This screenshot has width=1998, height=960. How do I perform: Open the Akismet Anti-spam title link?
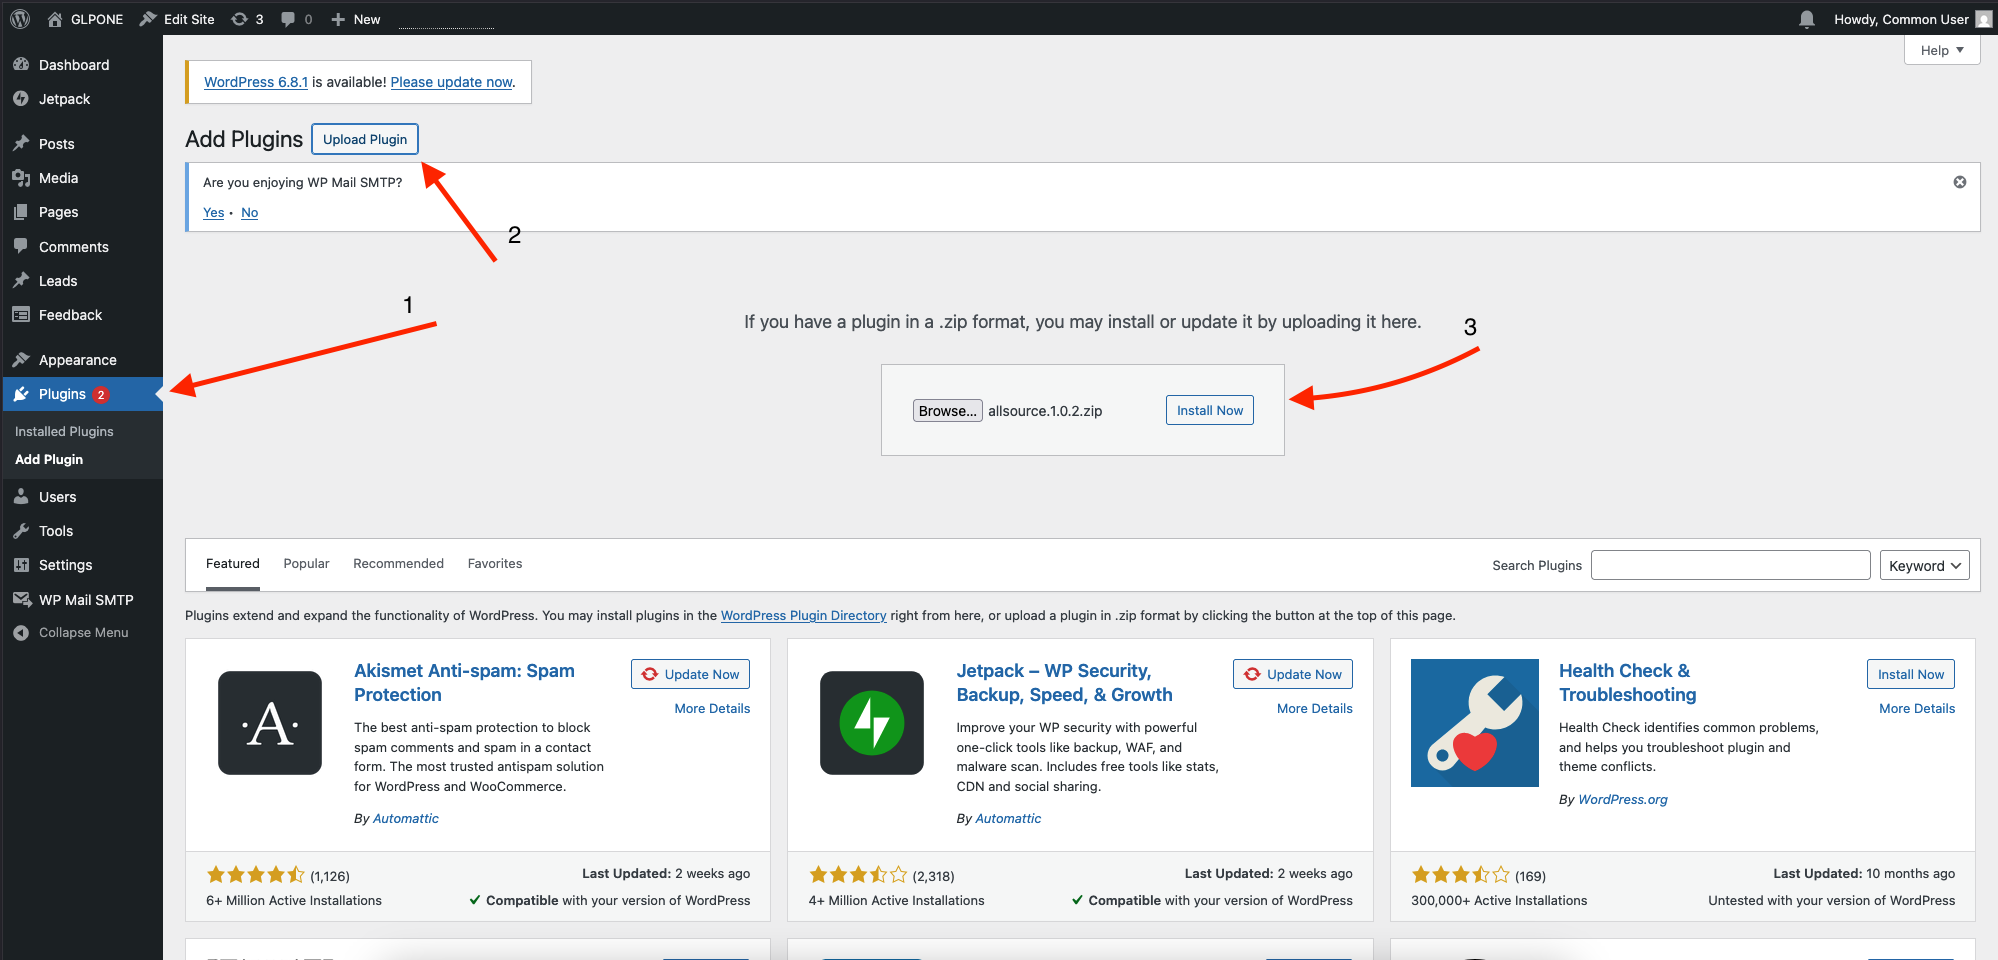click(x=464, y=682)
